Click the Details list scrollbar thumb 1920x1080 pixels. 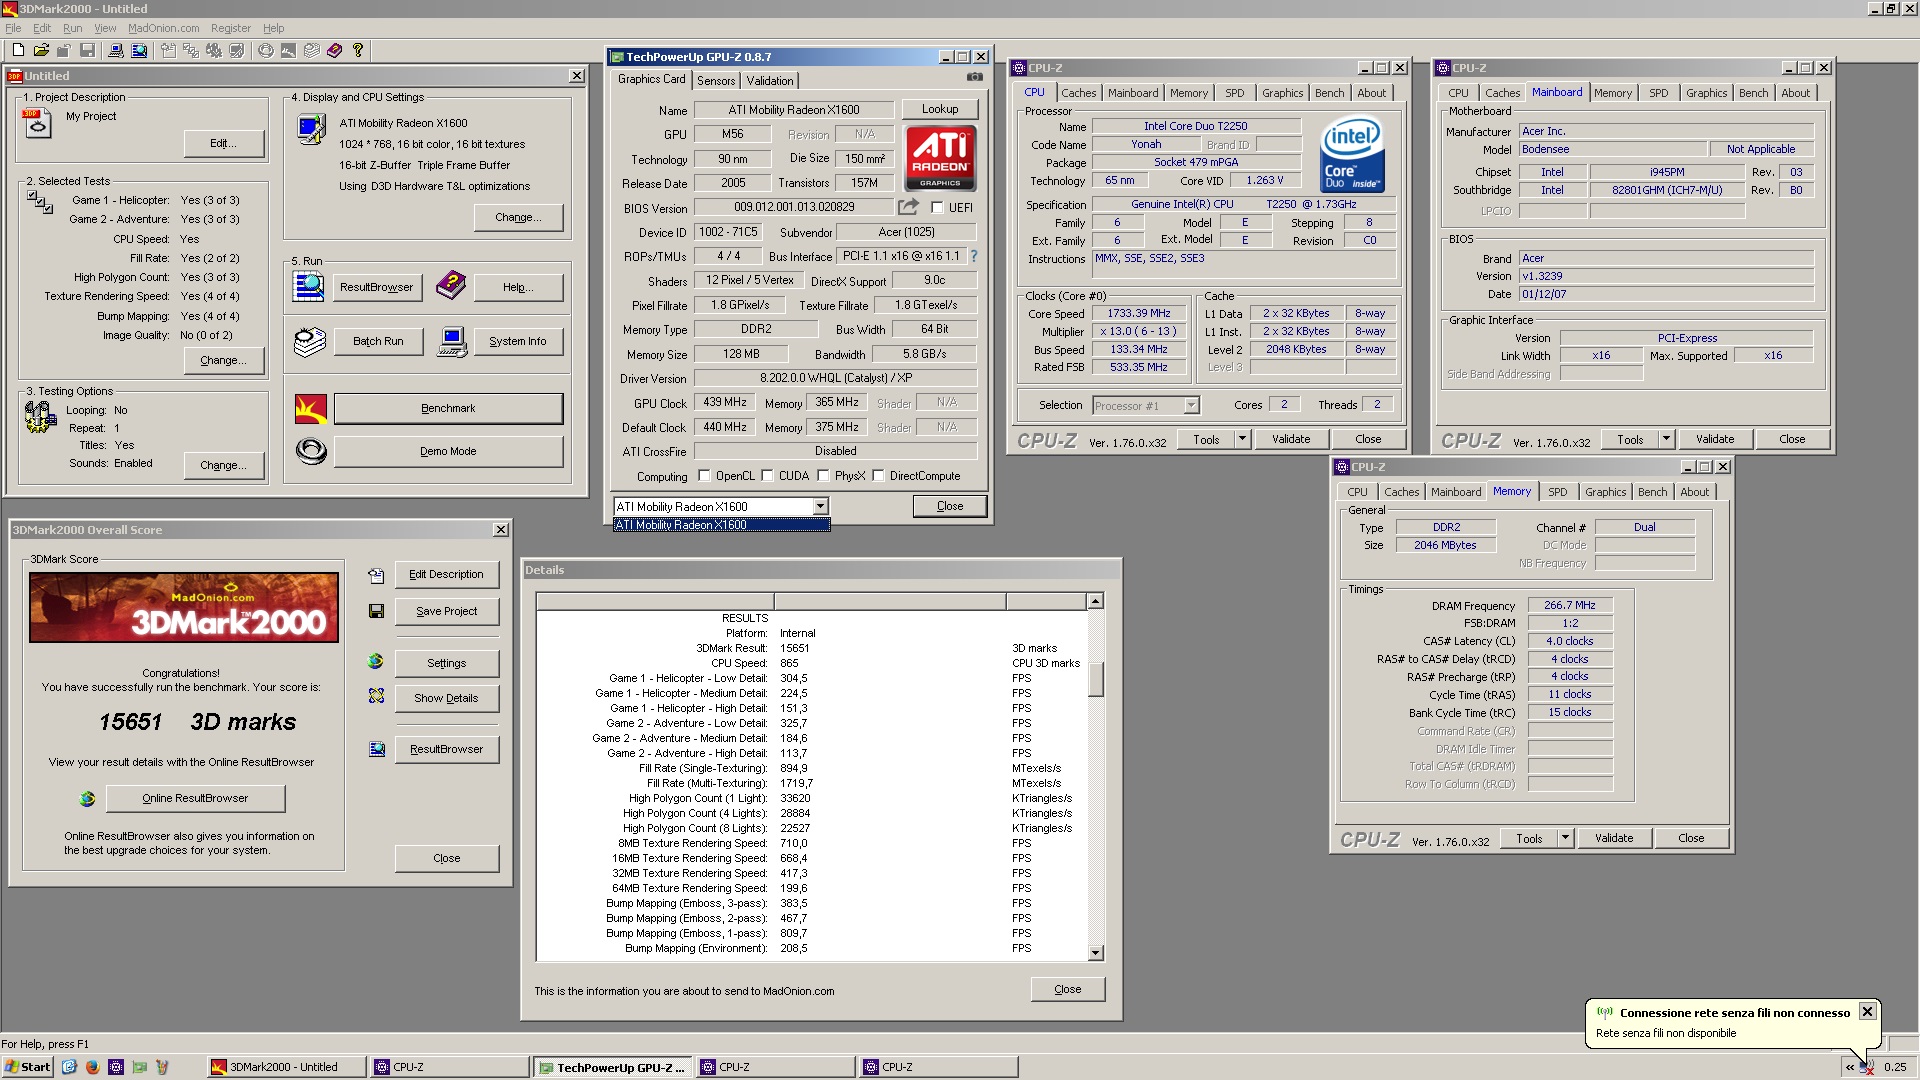pos(1095,679)
